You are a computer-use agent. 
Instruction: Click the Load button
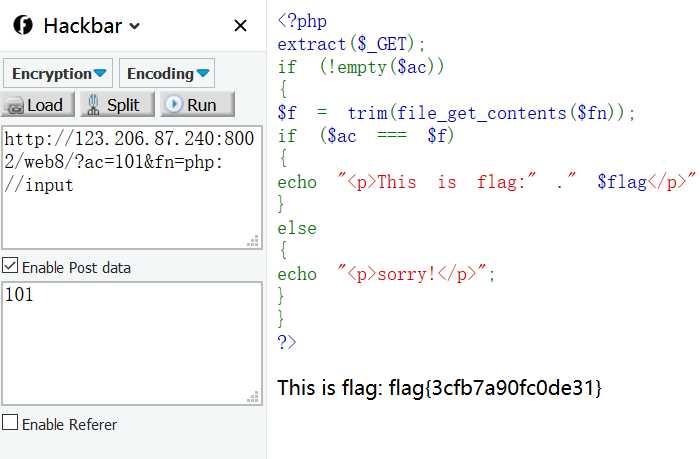click(38, 105)
